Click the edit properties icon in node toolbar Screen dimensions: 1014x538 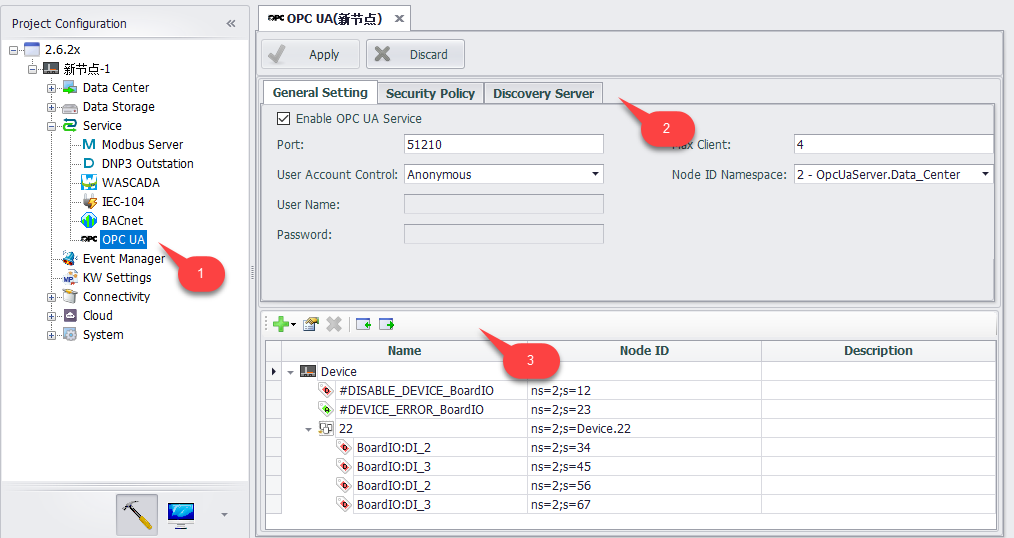tap(311, 324)
